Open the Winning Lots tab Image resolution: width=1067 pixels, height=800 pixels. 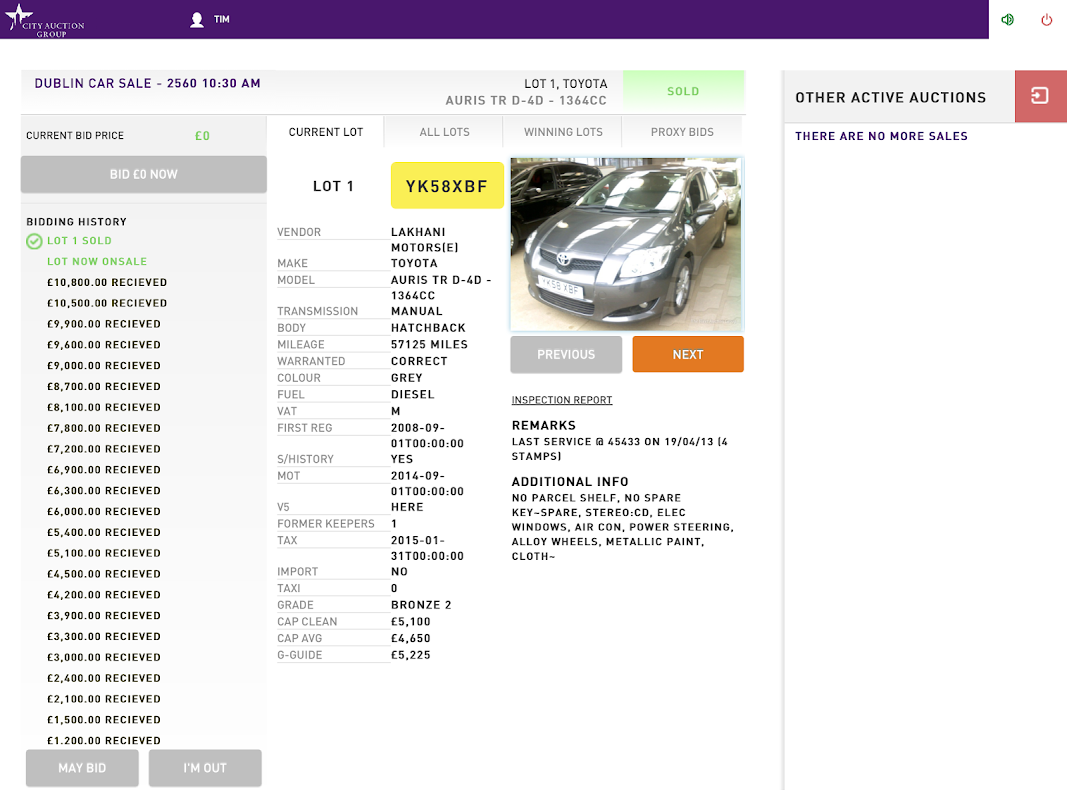pos(563,132)
